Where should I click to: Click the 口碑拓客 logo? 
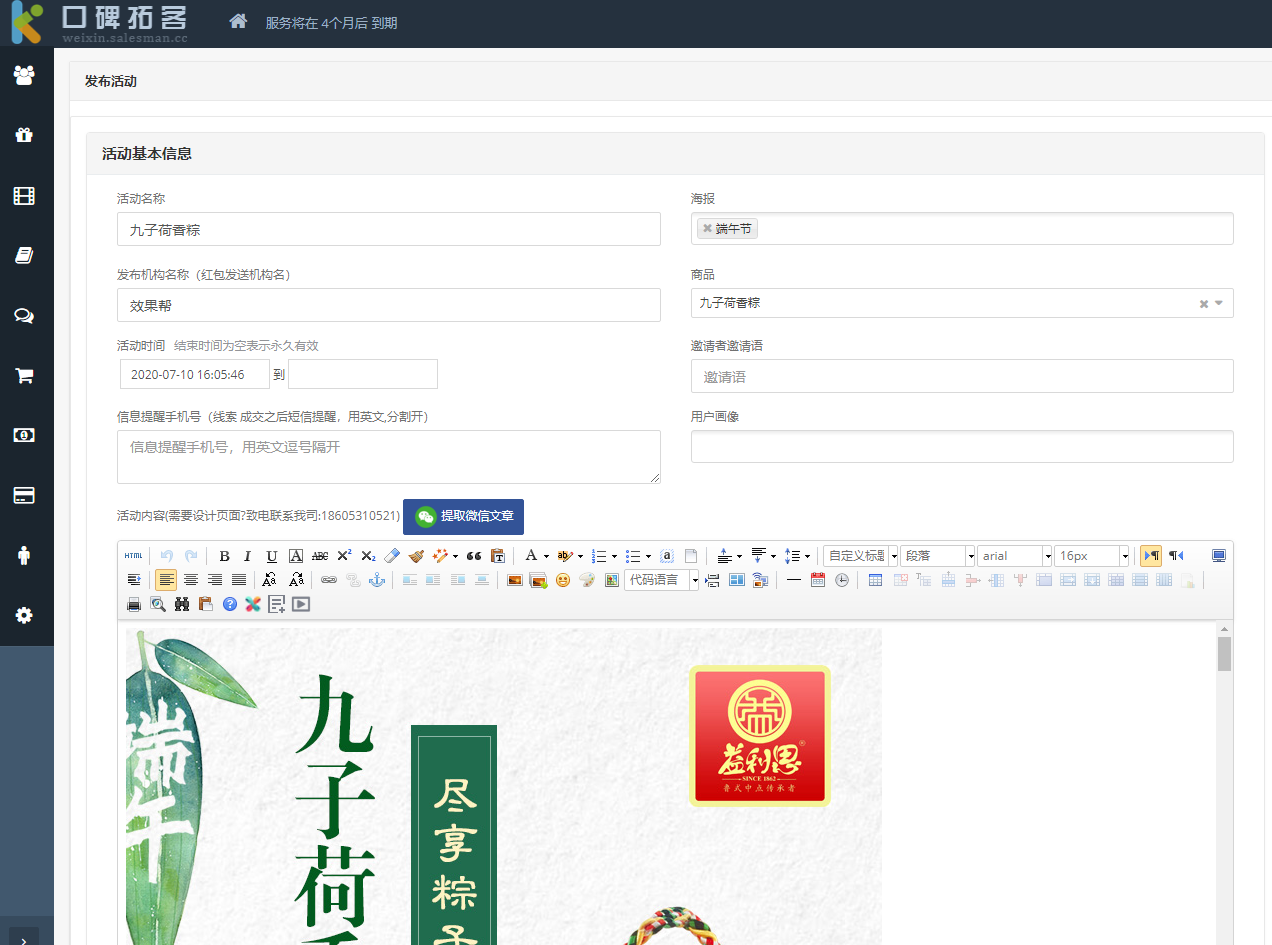tap(100, 23)
